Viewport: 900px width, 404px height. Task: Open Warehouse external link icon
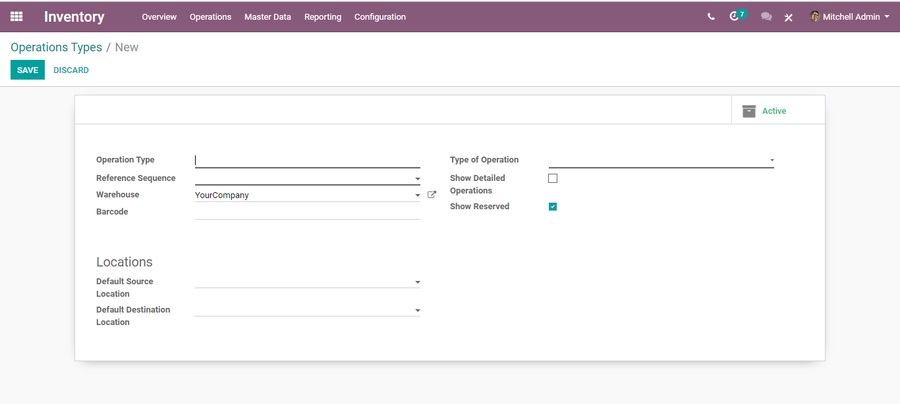click(x=432, y=195)
